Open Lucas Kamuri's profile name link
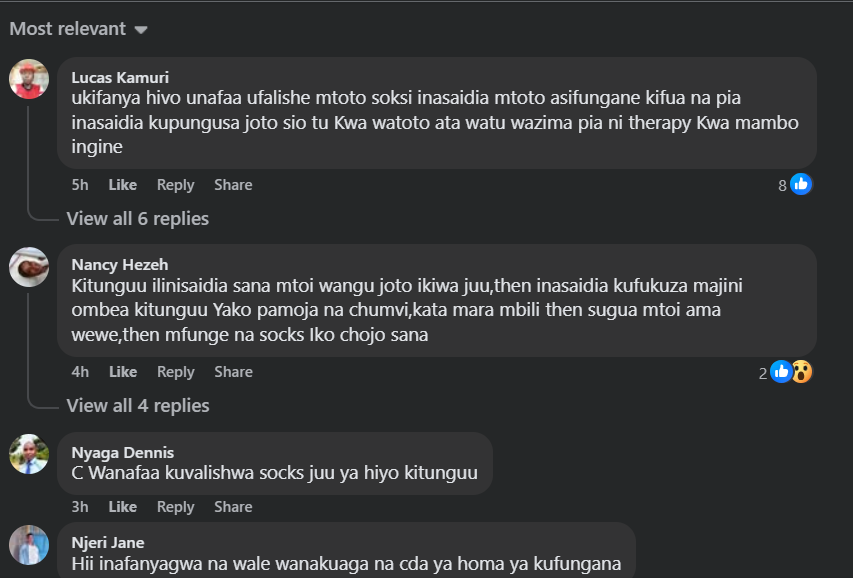Image resolution: width=853 pixels, height=578 pixels. (x=120, y=77)
